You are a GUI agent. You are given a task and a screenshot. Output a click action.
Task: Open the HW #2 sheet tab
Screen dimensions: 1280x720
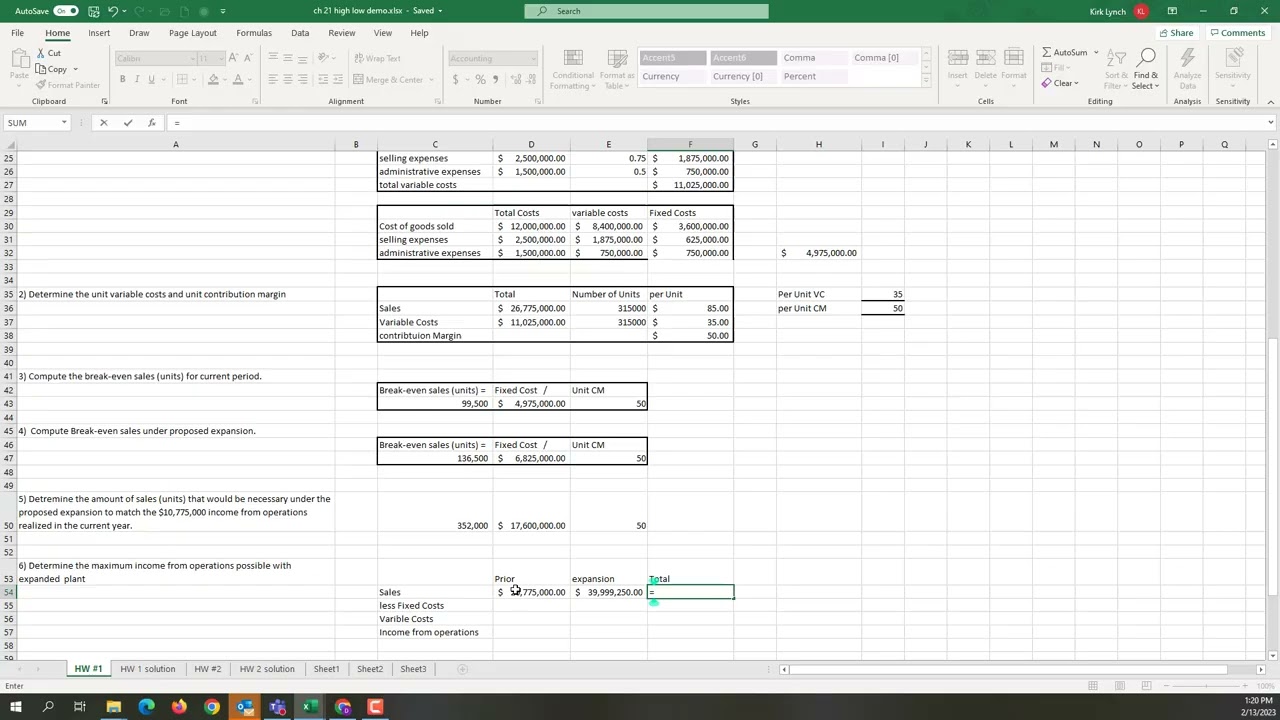tap(207, 669)
